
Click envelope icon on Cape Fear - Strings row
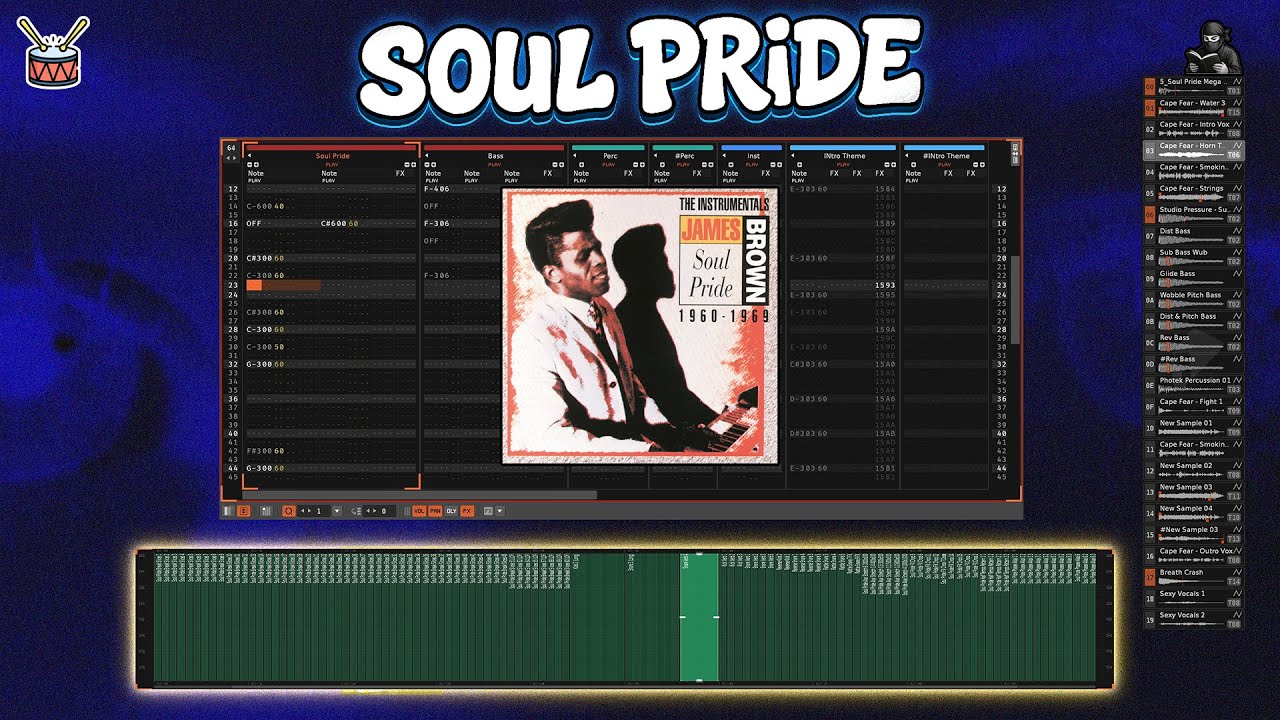(1237, 188)
